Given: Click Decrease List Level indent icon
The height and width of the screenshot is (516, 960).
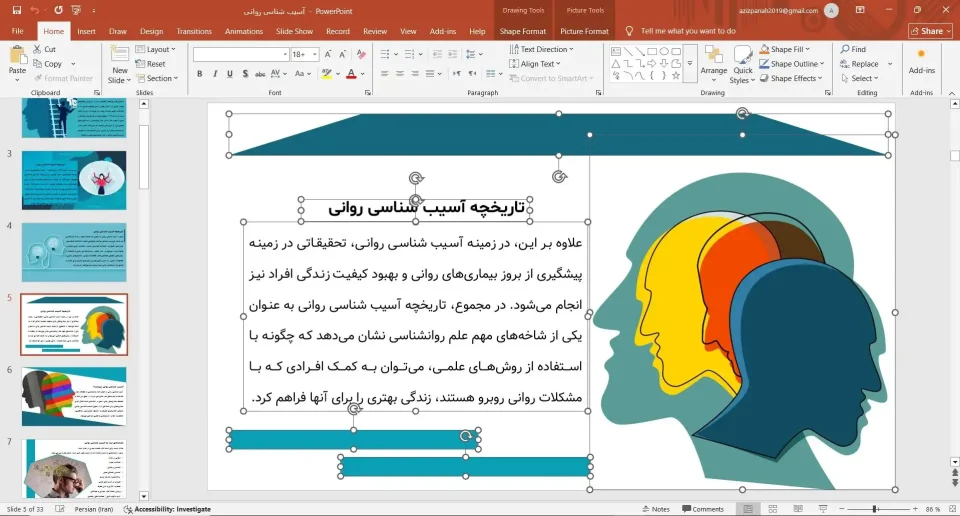Looking at the screenshot, I should coord(437,54).
